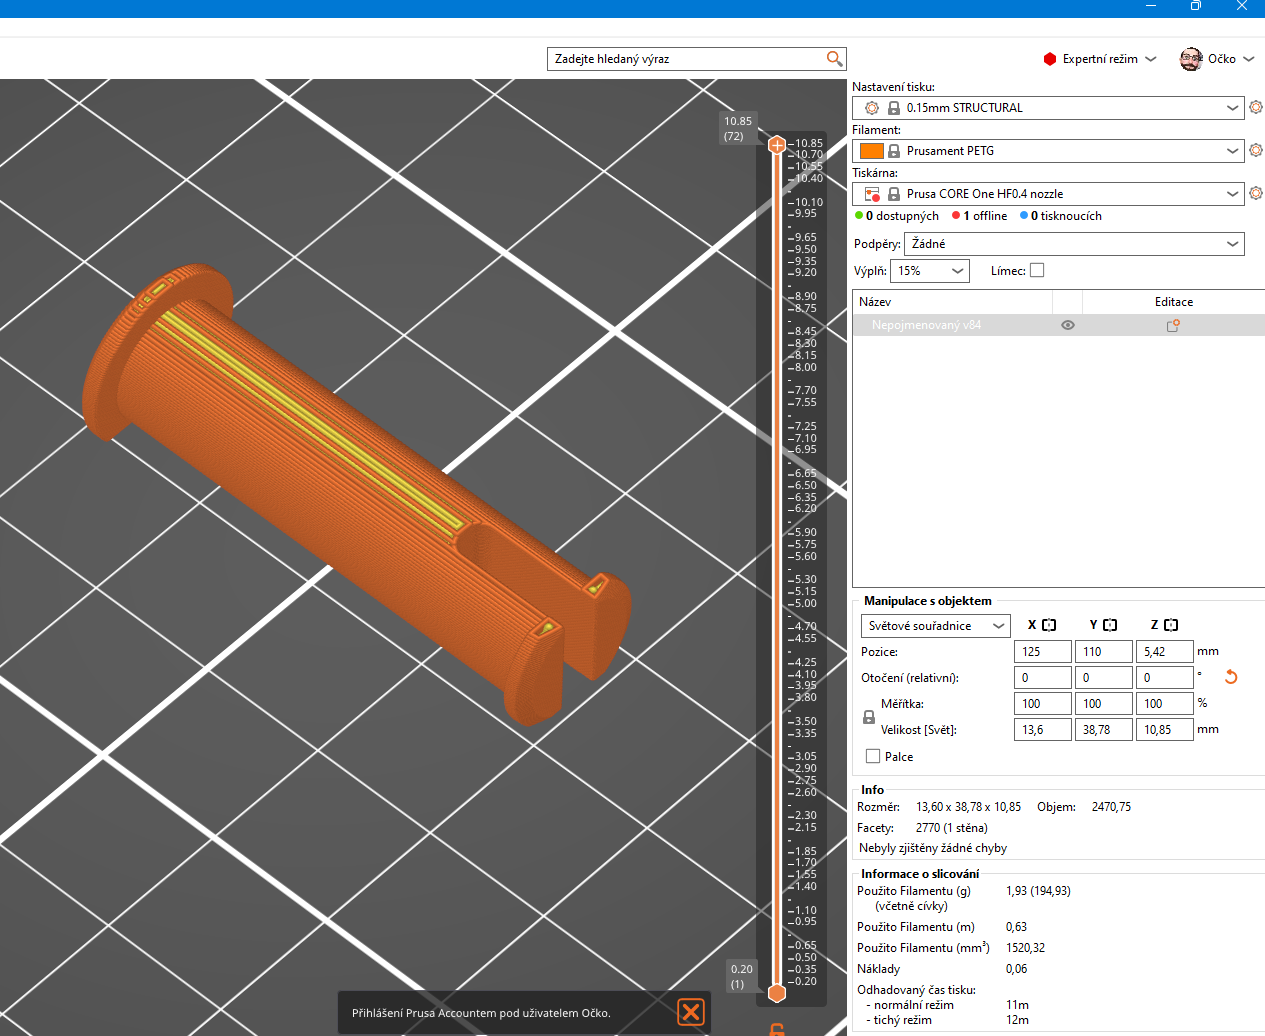The width and height of the screenshot is (1265, 1036).
Task: Click the top layer slider handle at 10.85
Action: click(x=777, y=145)
